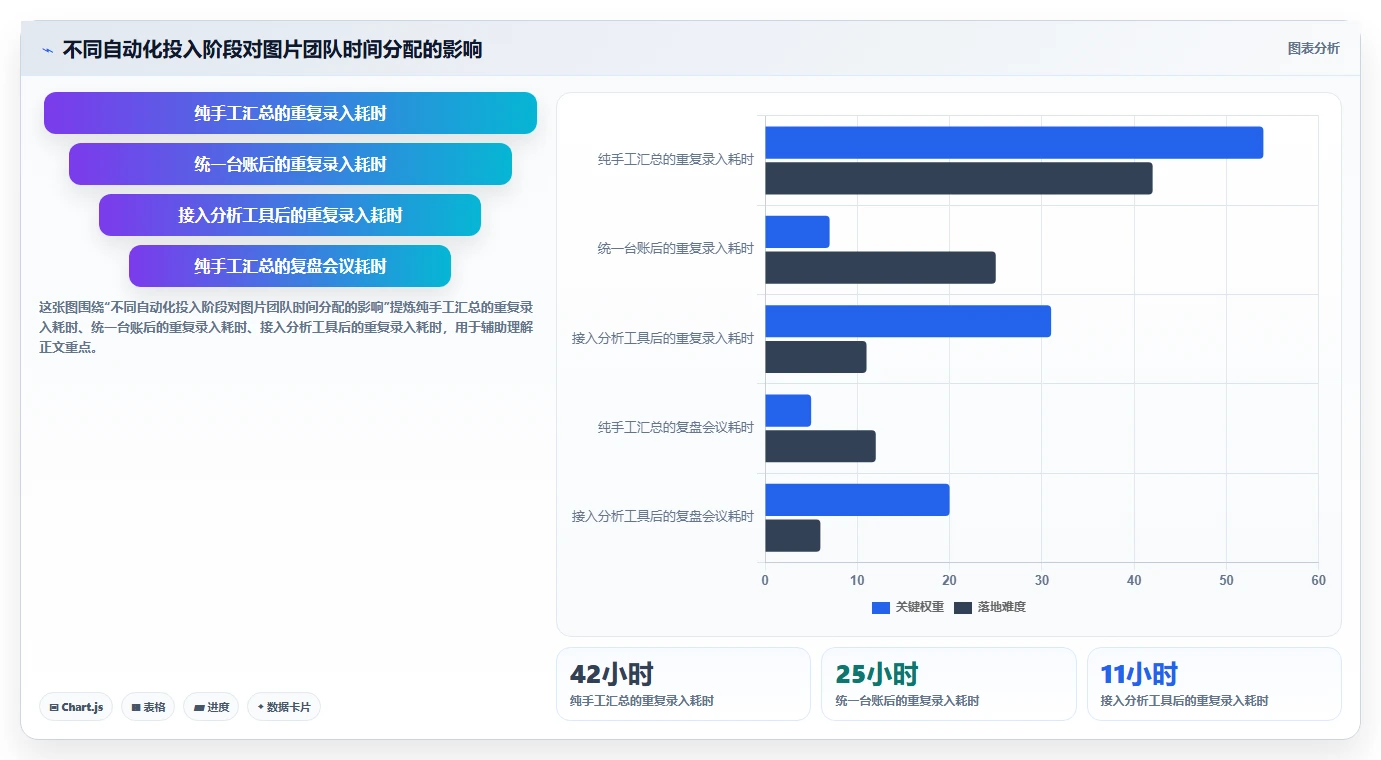1381x760 pixels.
Task: Click the x-axis tick value 20
Action: click(x=949, y=580)
